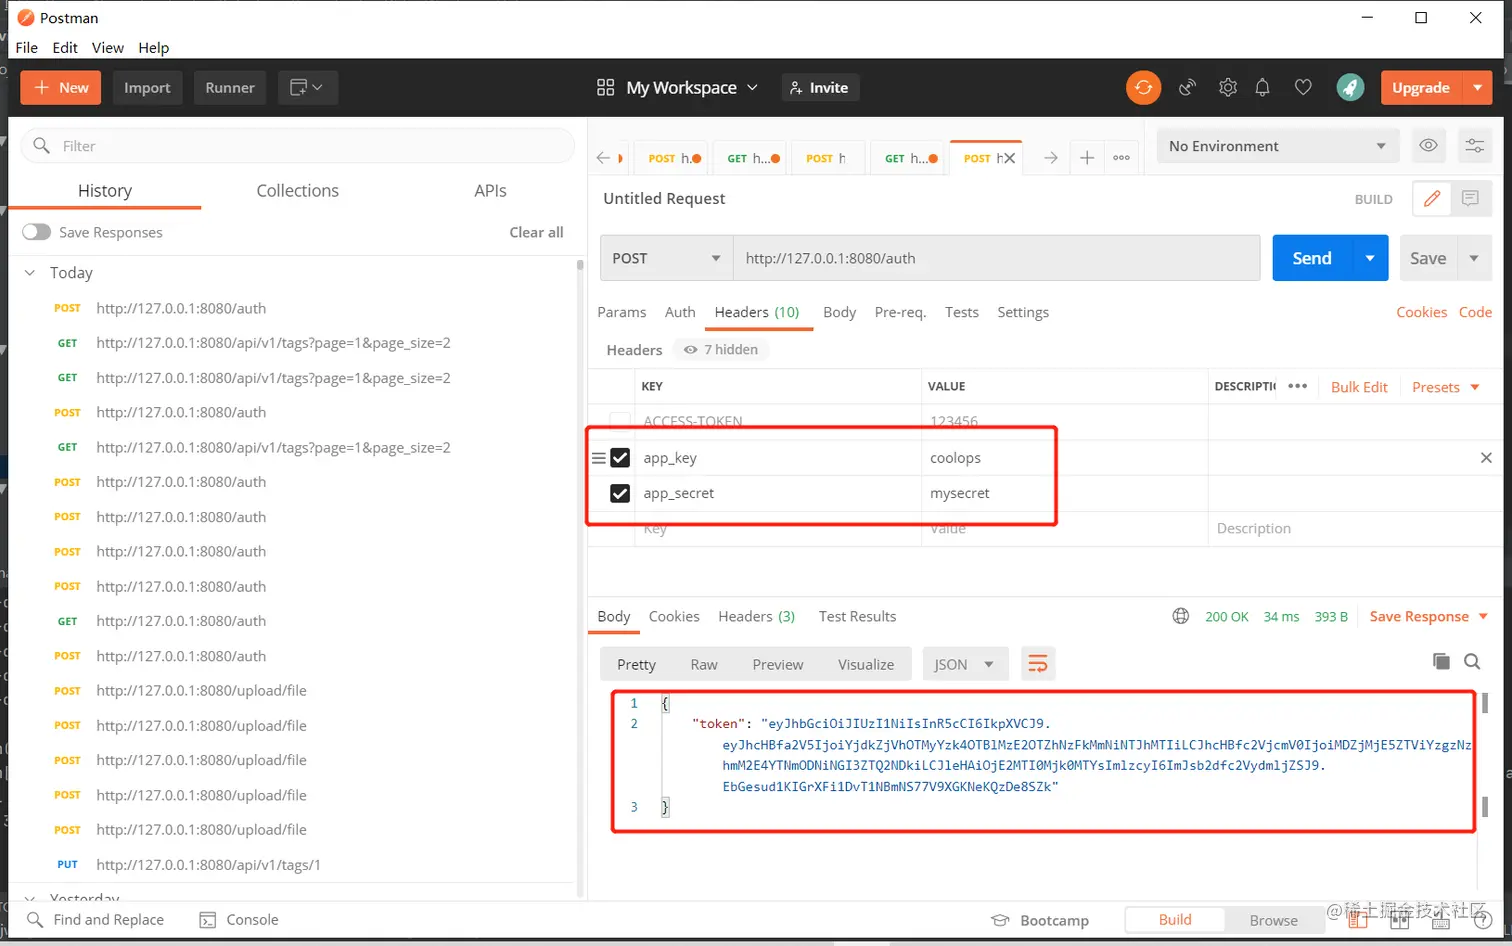The width and height of the screenshot is (1512, 946).
Task: Open manage environments sliders icon
Action: pyautogui.click(x=1474, y=146)
